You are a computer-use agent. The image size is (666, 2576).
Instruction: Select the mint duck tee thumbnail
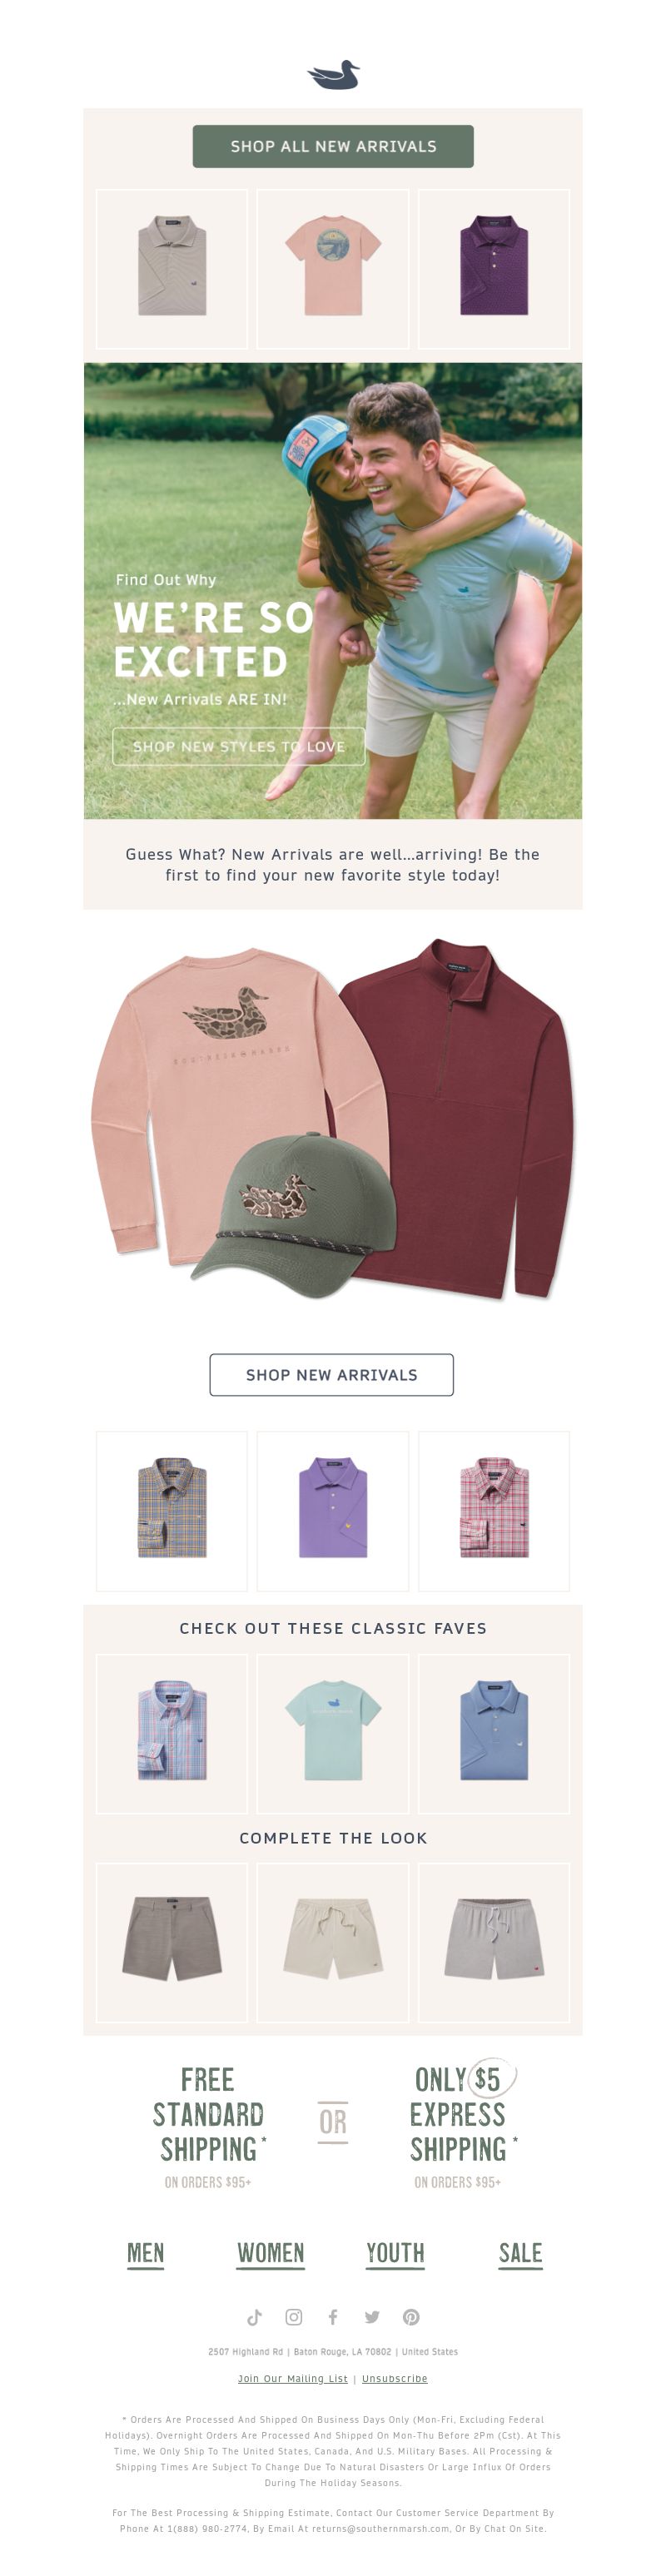point(333,1733)
